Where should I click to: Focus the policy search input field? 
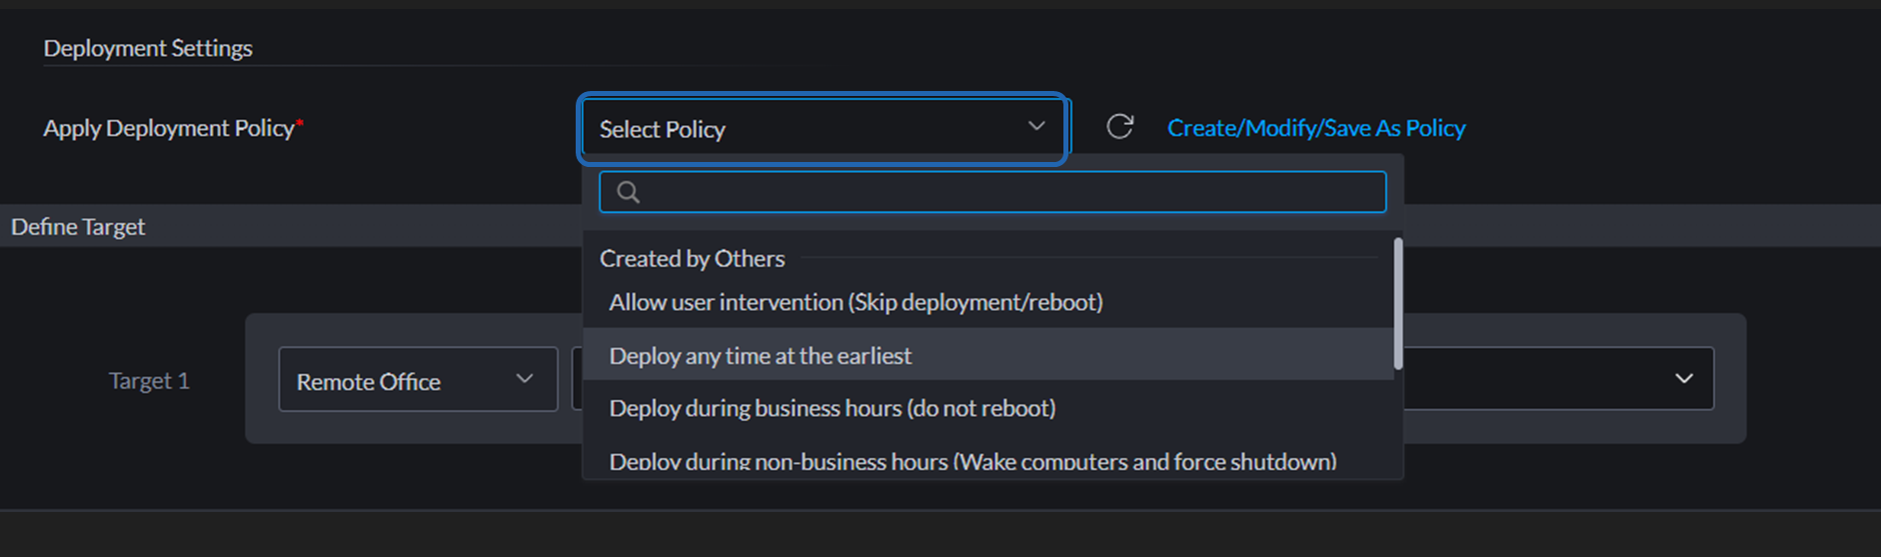pos(992,192)
